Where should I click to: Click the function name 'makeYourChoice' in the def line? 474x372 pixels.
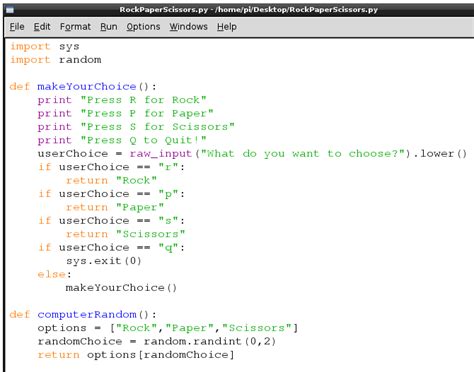[x=87, y=87]
